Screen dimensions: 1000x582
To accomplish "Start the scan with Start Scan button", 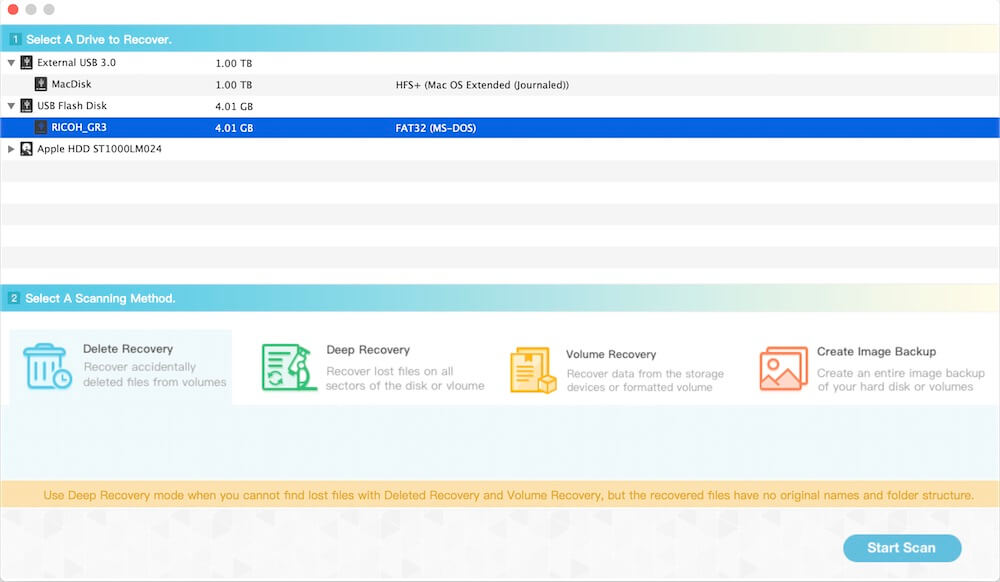I will [x=902, y=548].
